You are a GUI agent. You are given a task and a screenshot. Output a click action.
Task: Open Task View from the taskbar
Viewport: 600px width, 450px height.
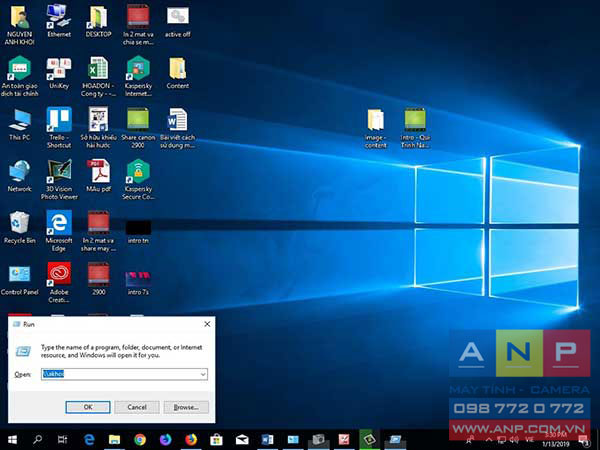tap(62, 440)
